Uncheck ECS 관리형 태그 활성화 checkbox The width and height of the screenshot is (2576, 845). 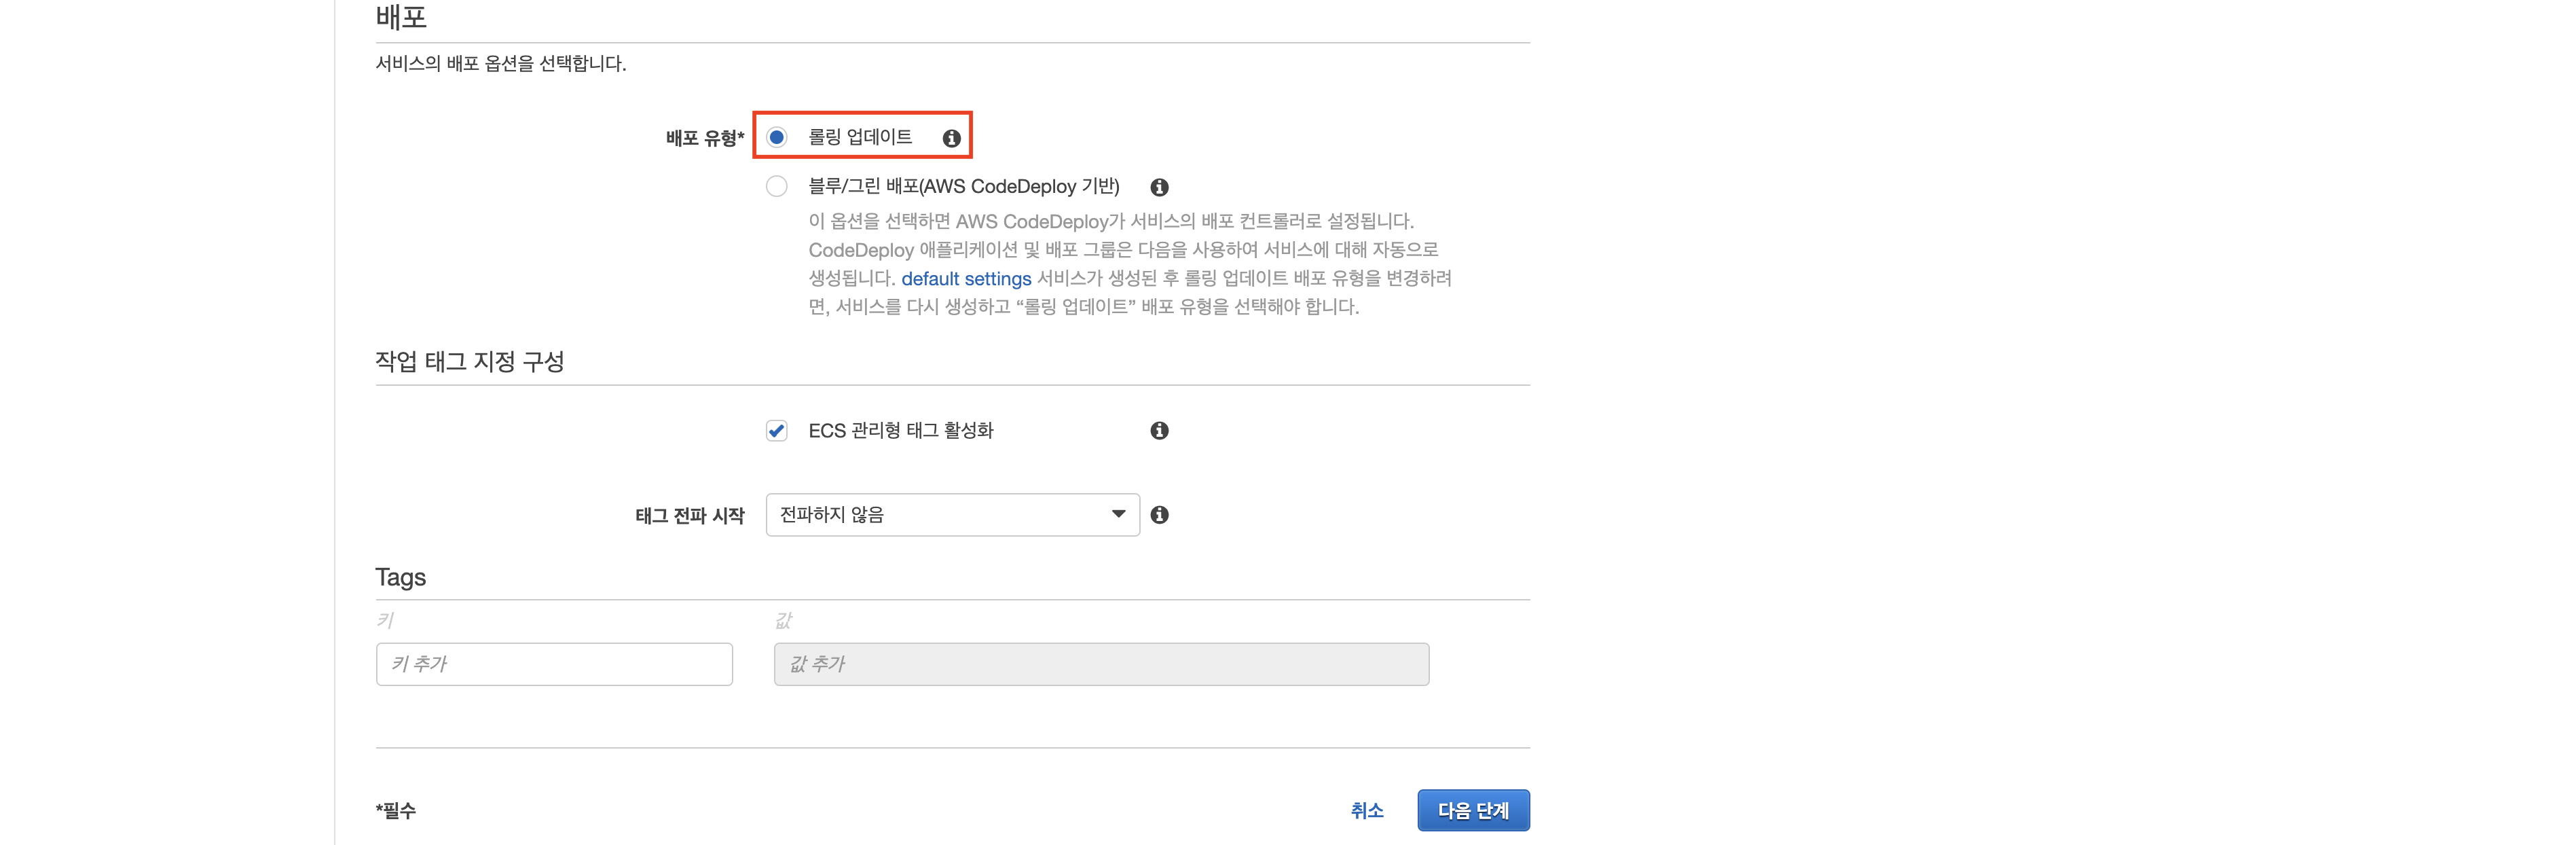click(776, 430)
